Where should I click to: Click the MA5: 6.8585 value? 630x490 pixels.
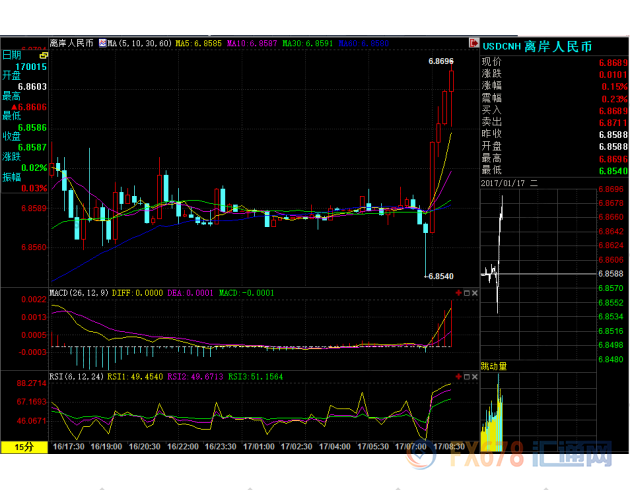pyautogui.click(x=198, y=43)
